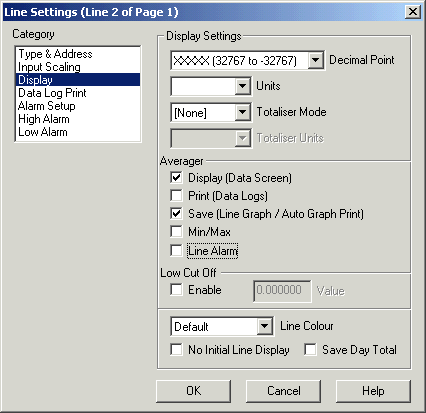Screen dimensions: 426x413
Task: Enable Print (Data Logs) averager
Action: pos(176,196)
